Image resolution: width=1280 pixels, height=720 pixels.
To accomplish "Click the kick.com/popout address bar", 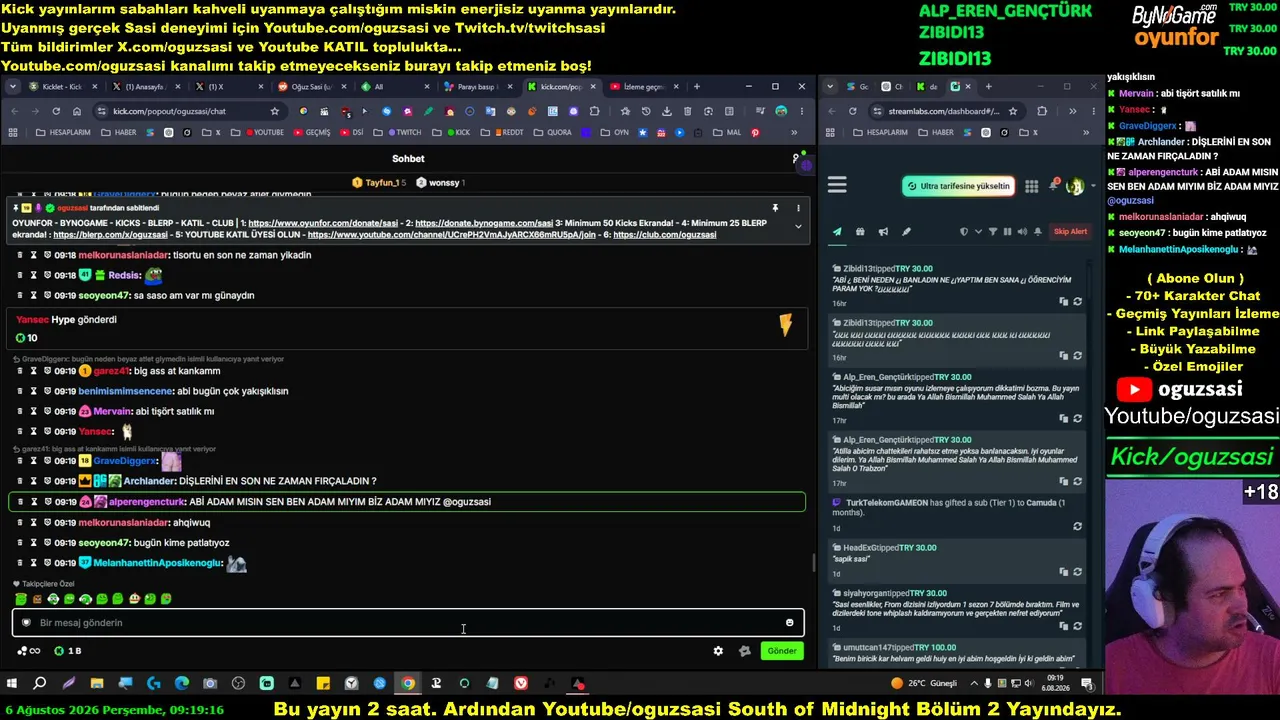I will 188,111.
